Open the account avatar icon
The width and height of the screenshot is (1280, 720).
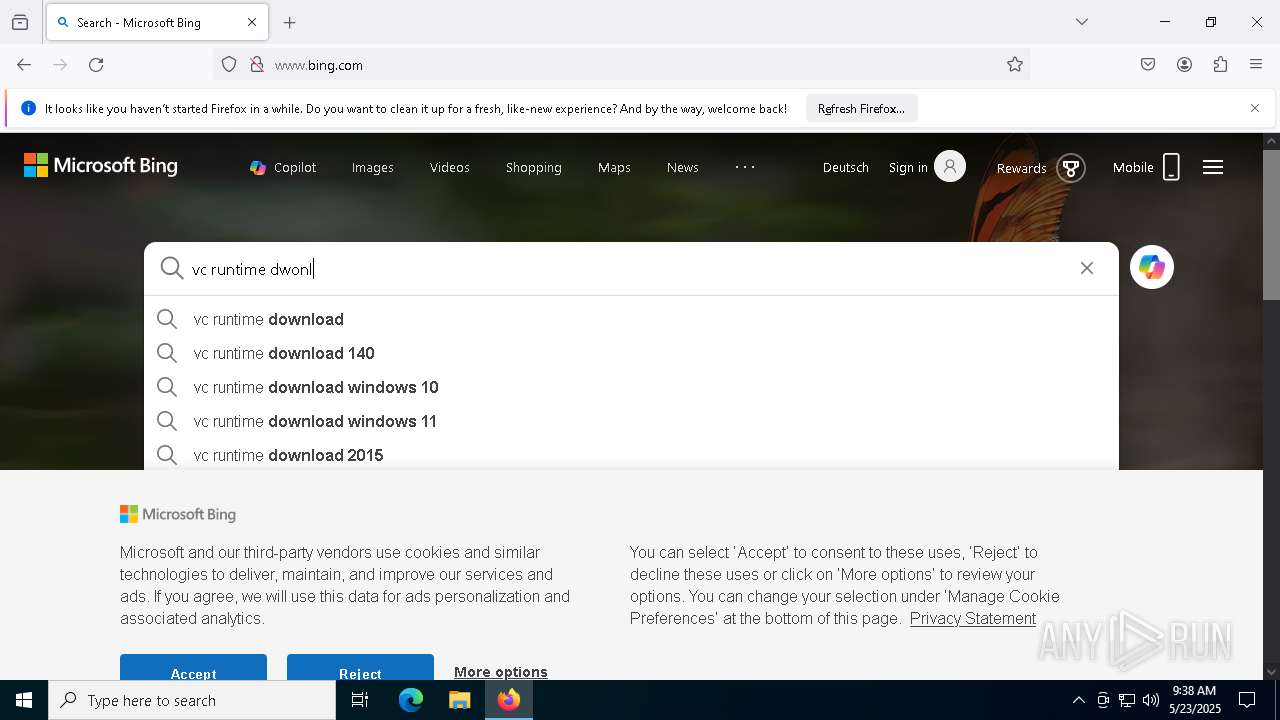click(950, 166)
